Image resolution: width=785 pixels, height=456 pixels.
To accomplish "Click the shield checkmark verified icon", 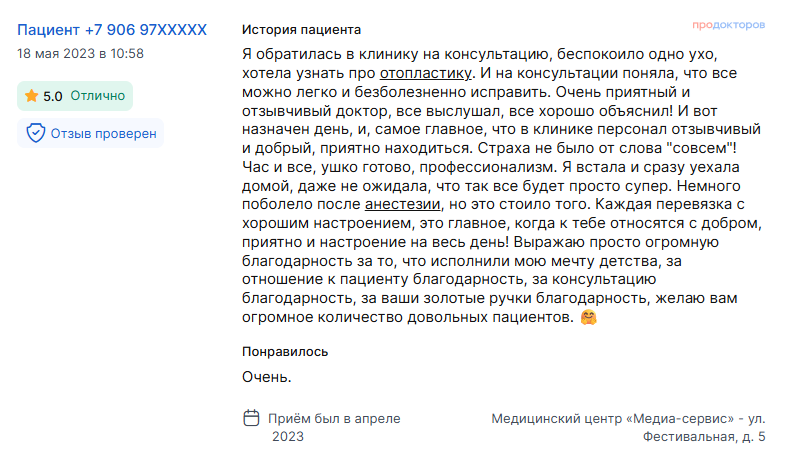I will 36,133.
